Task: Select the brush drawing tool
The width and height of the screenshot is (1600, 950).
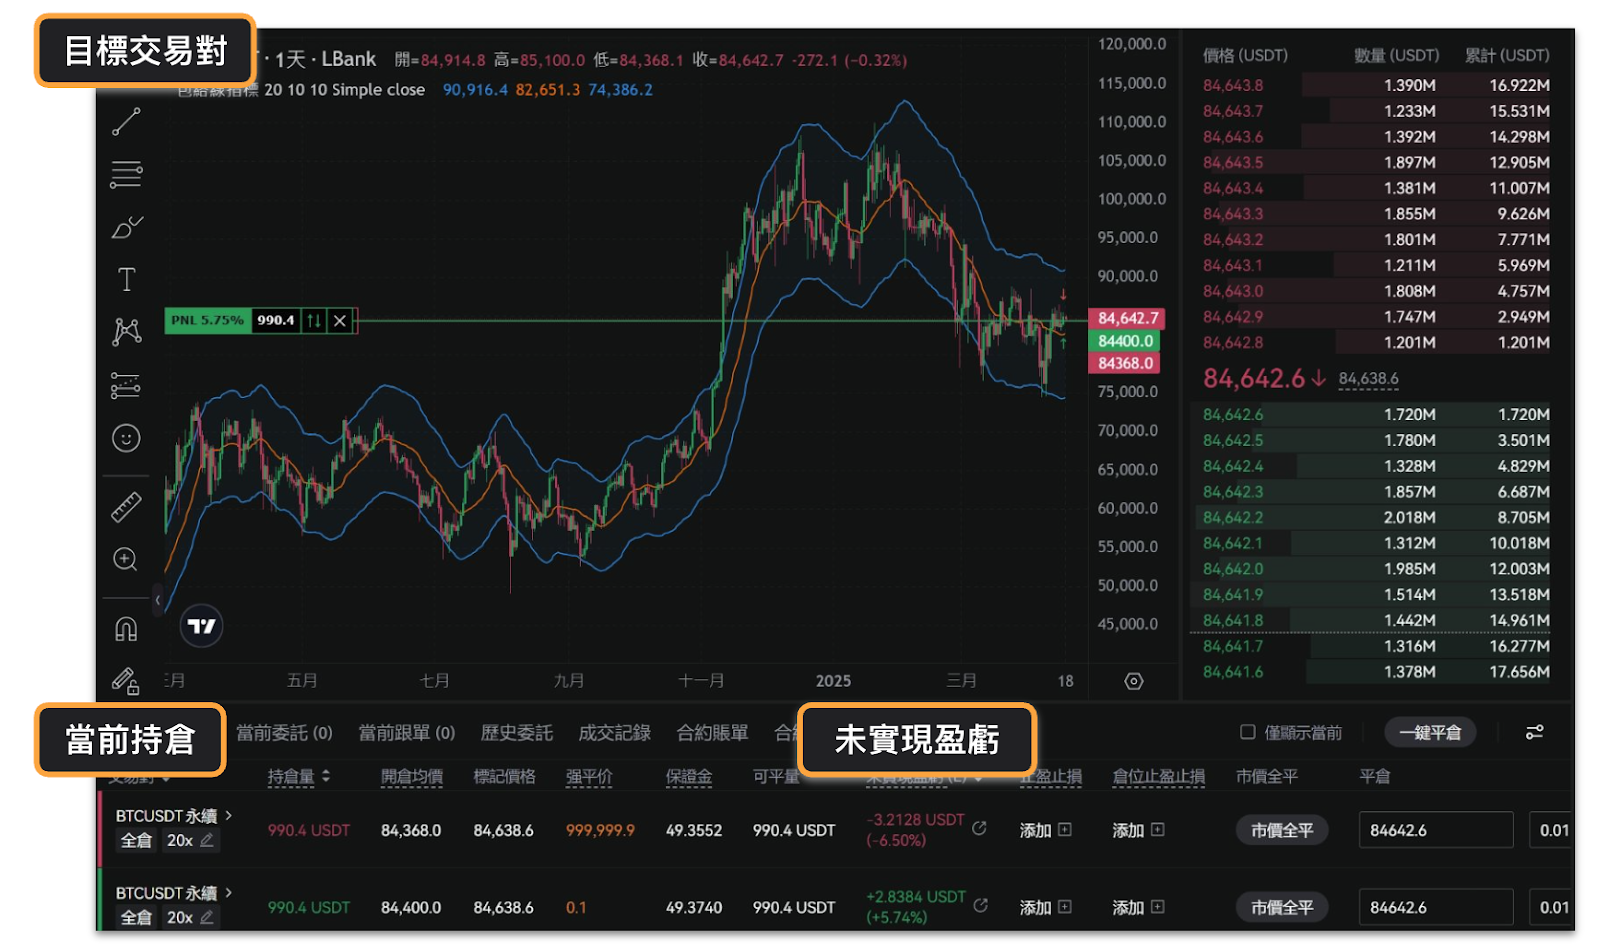Action: coord(126,228)
